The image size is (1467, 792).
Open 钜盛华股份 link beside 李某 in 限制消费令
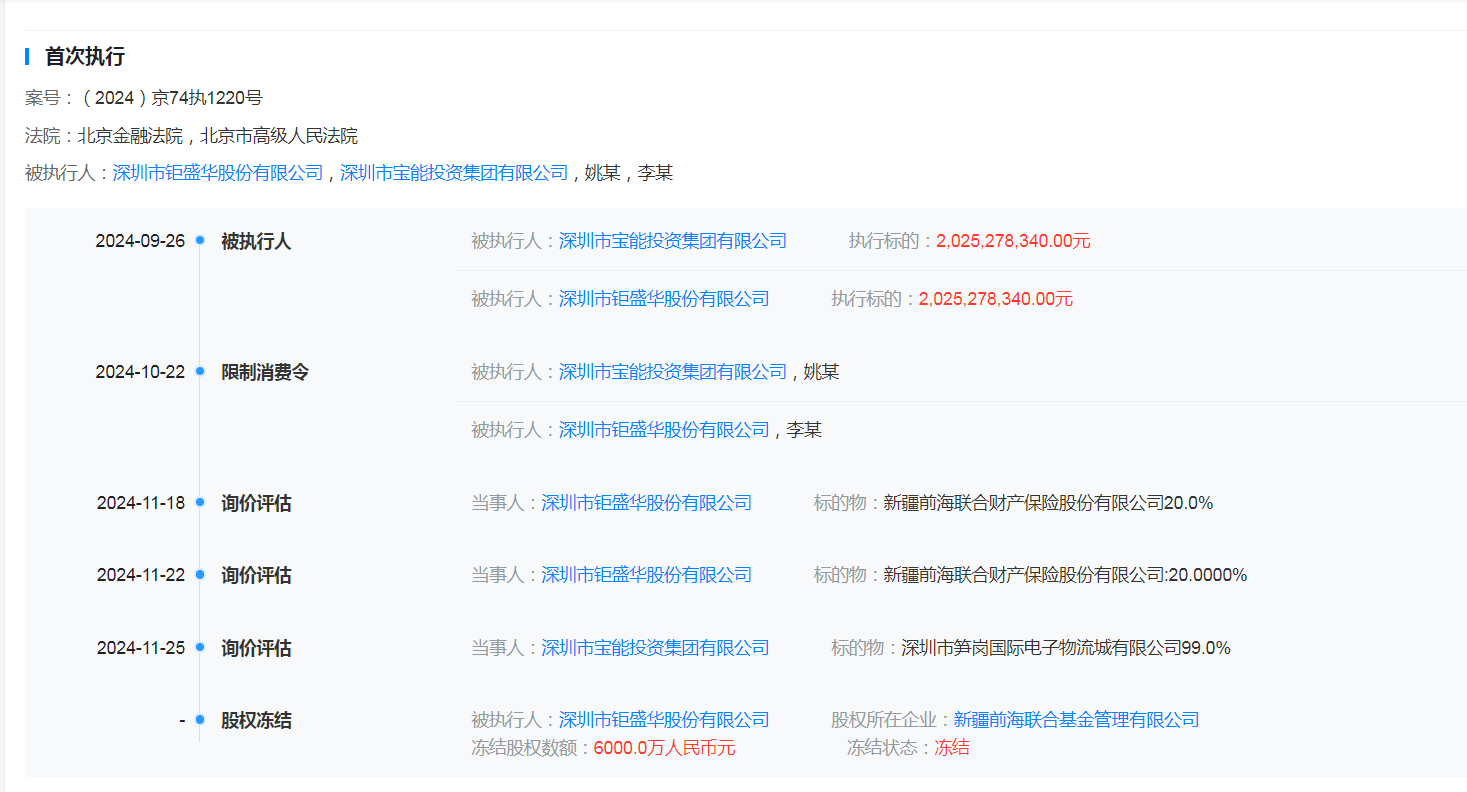coord(664,430)
